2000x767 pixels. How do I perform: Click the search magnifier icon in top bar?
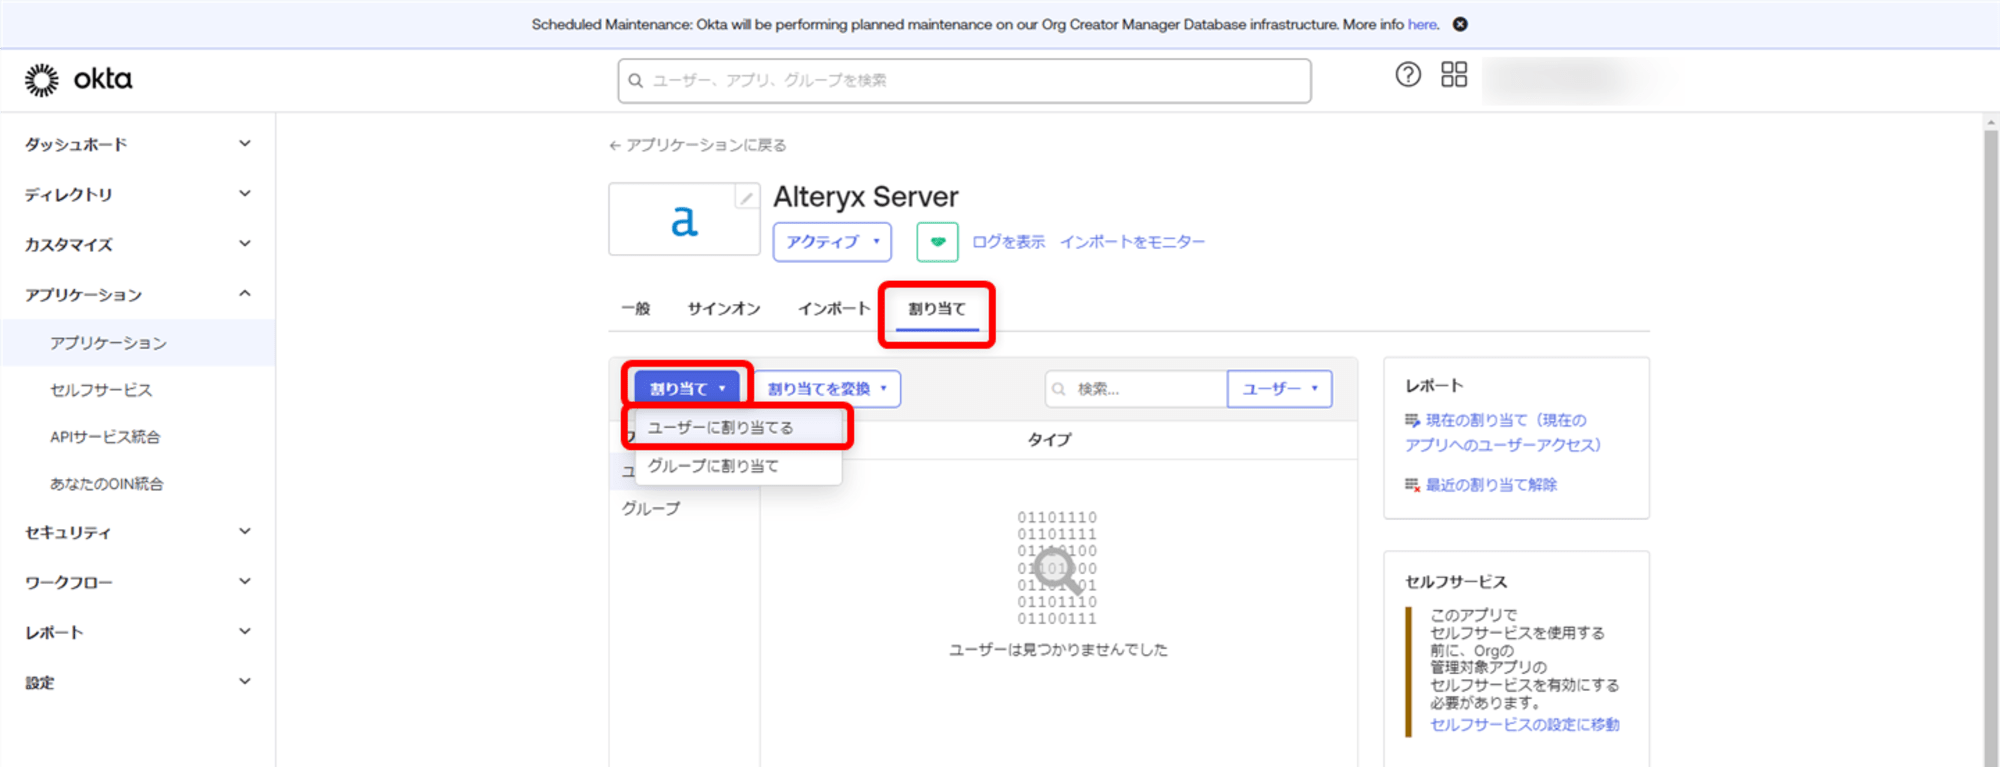(635, 80)
